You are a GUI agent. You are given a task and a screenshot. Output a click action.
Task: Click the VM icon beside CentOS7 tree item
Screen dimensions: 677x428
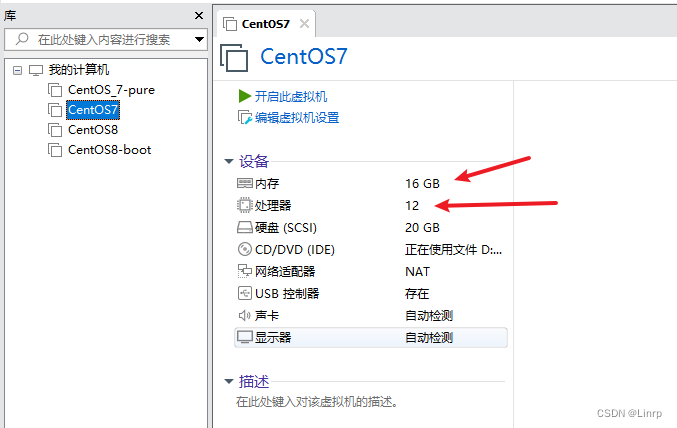55,110
